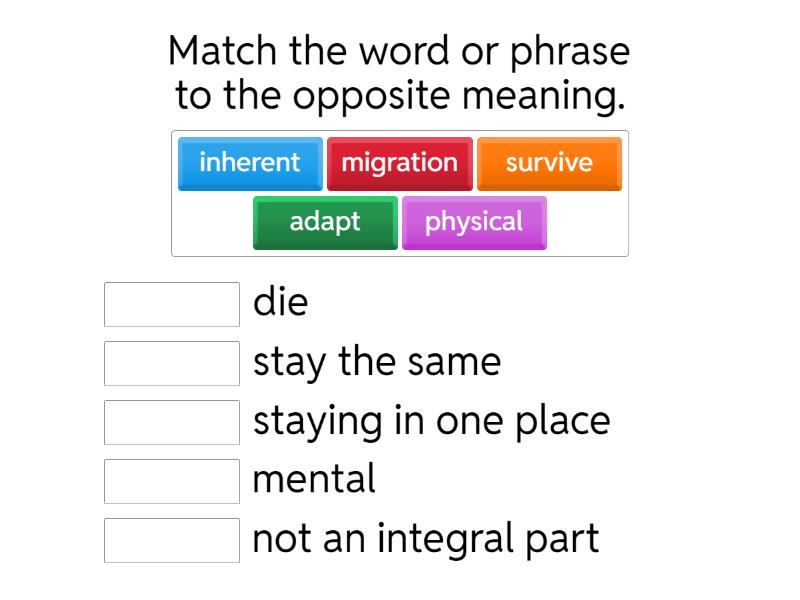Select the red 'migration' word tile
This screenshot has width=800, height=600.
399,163
